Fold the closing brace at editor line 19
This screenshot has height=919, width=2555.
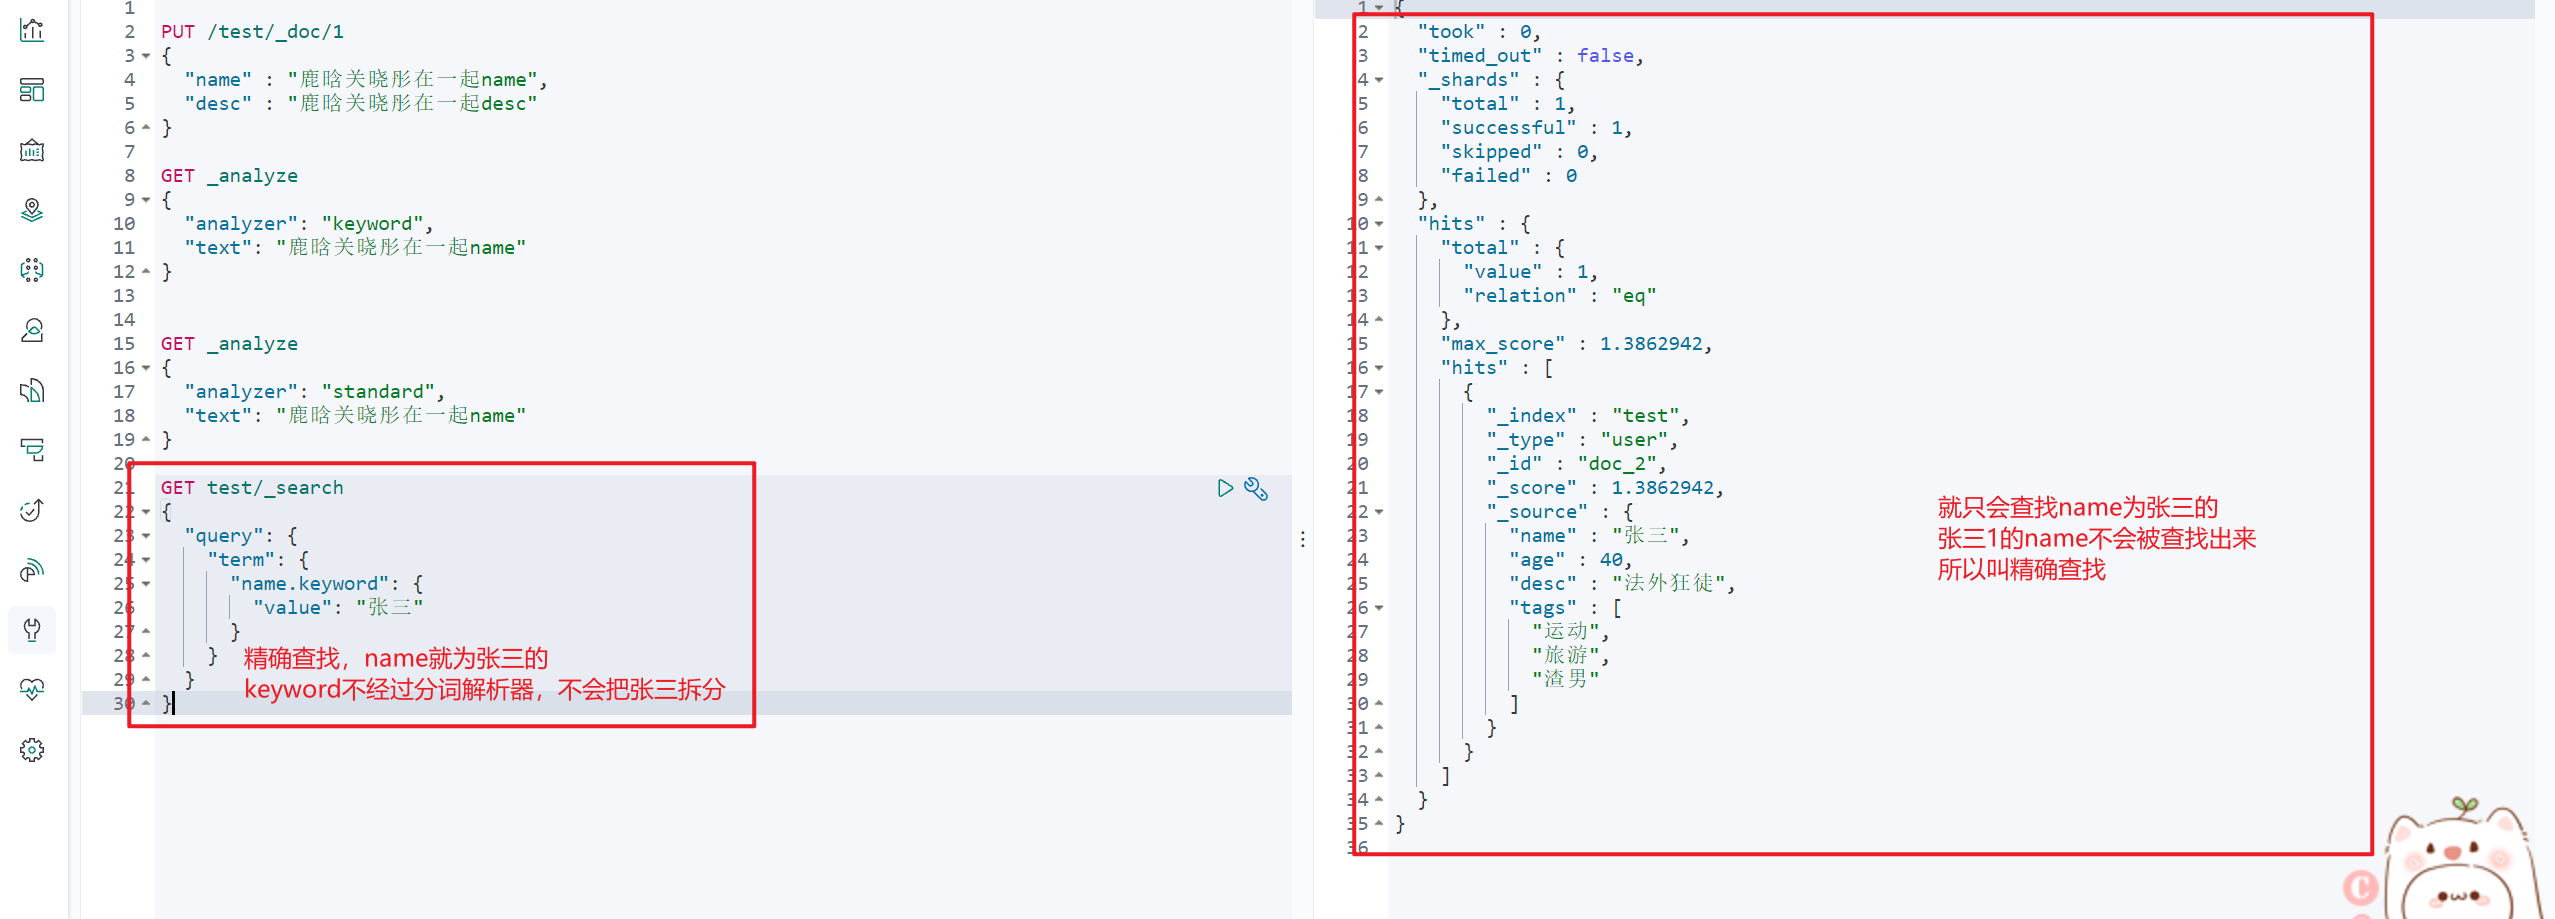coord(146,440)
